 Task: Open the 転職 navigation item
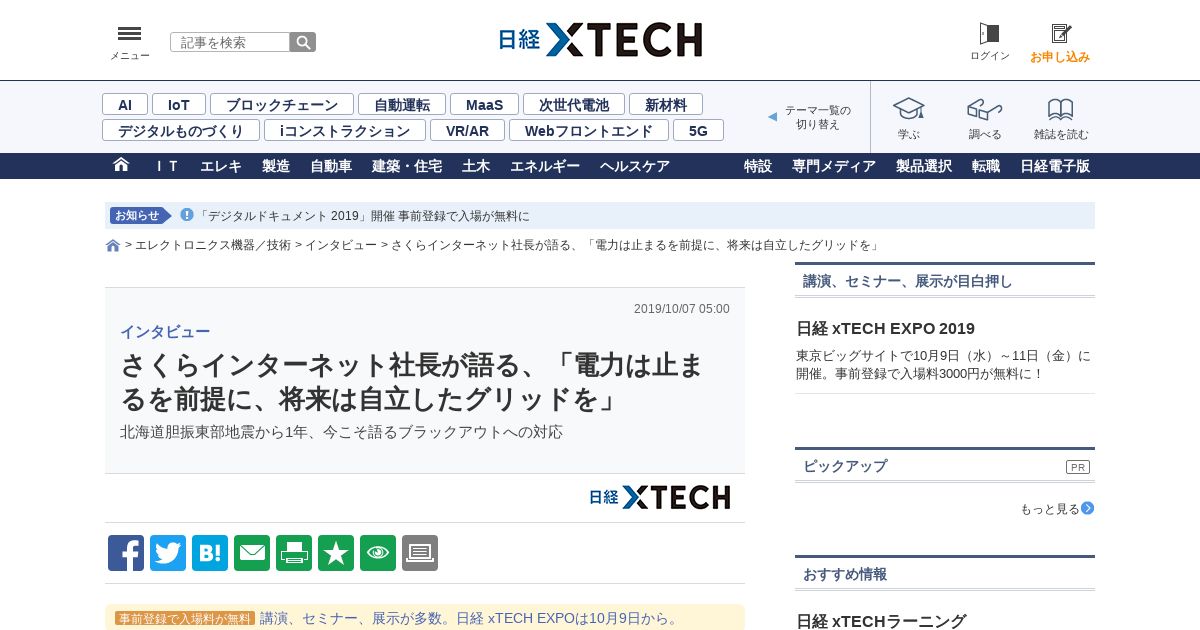click(986, 166)
